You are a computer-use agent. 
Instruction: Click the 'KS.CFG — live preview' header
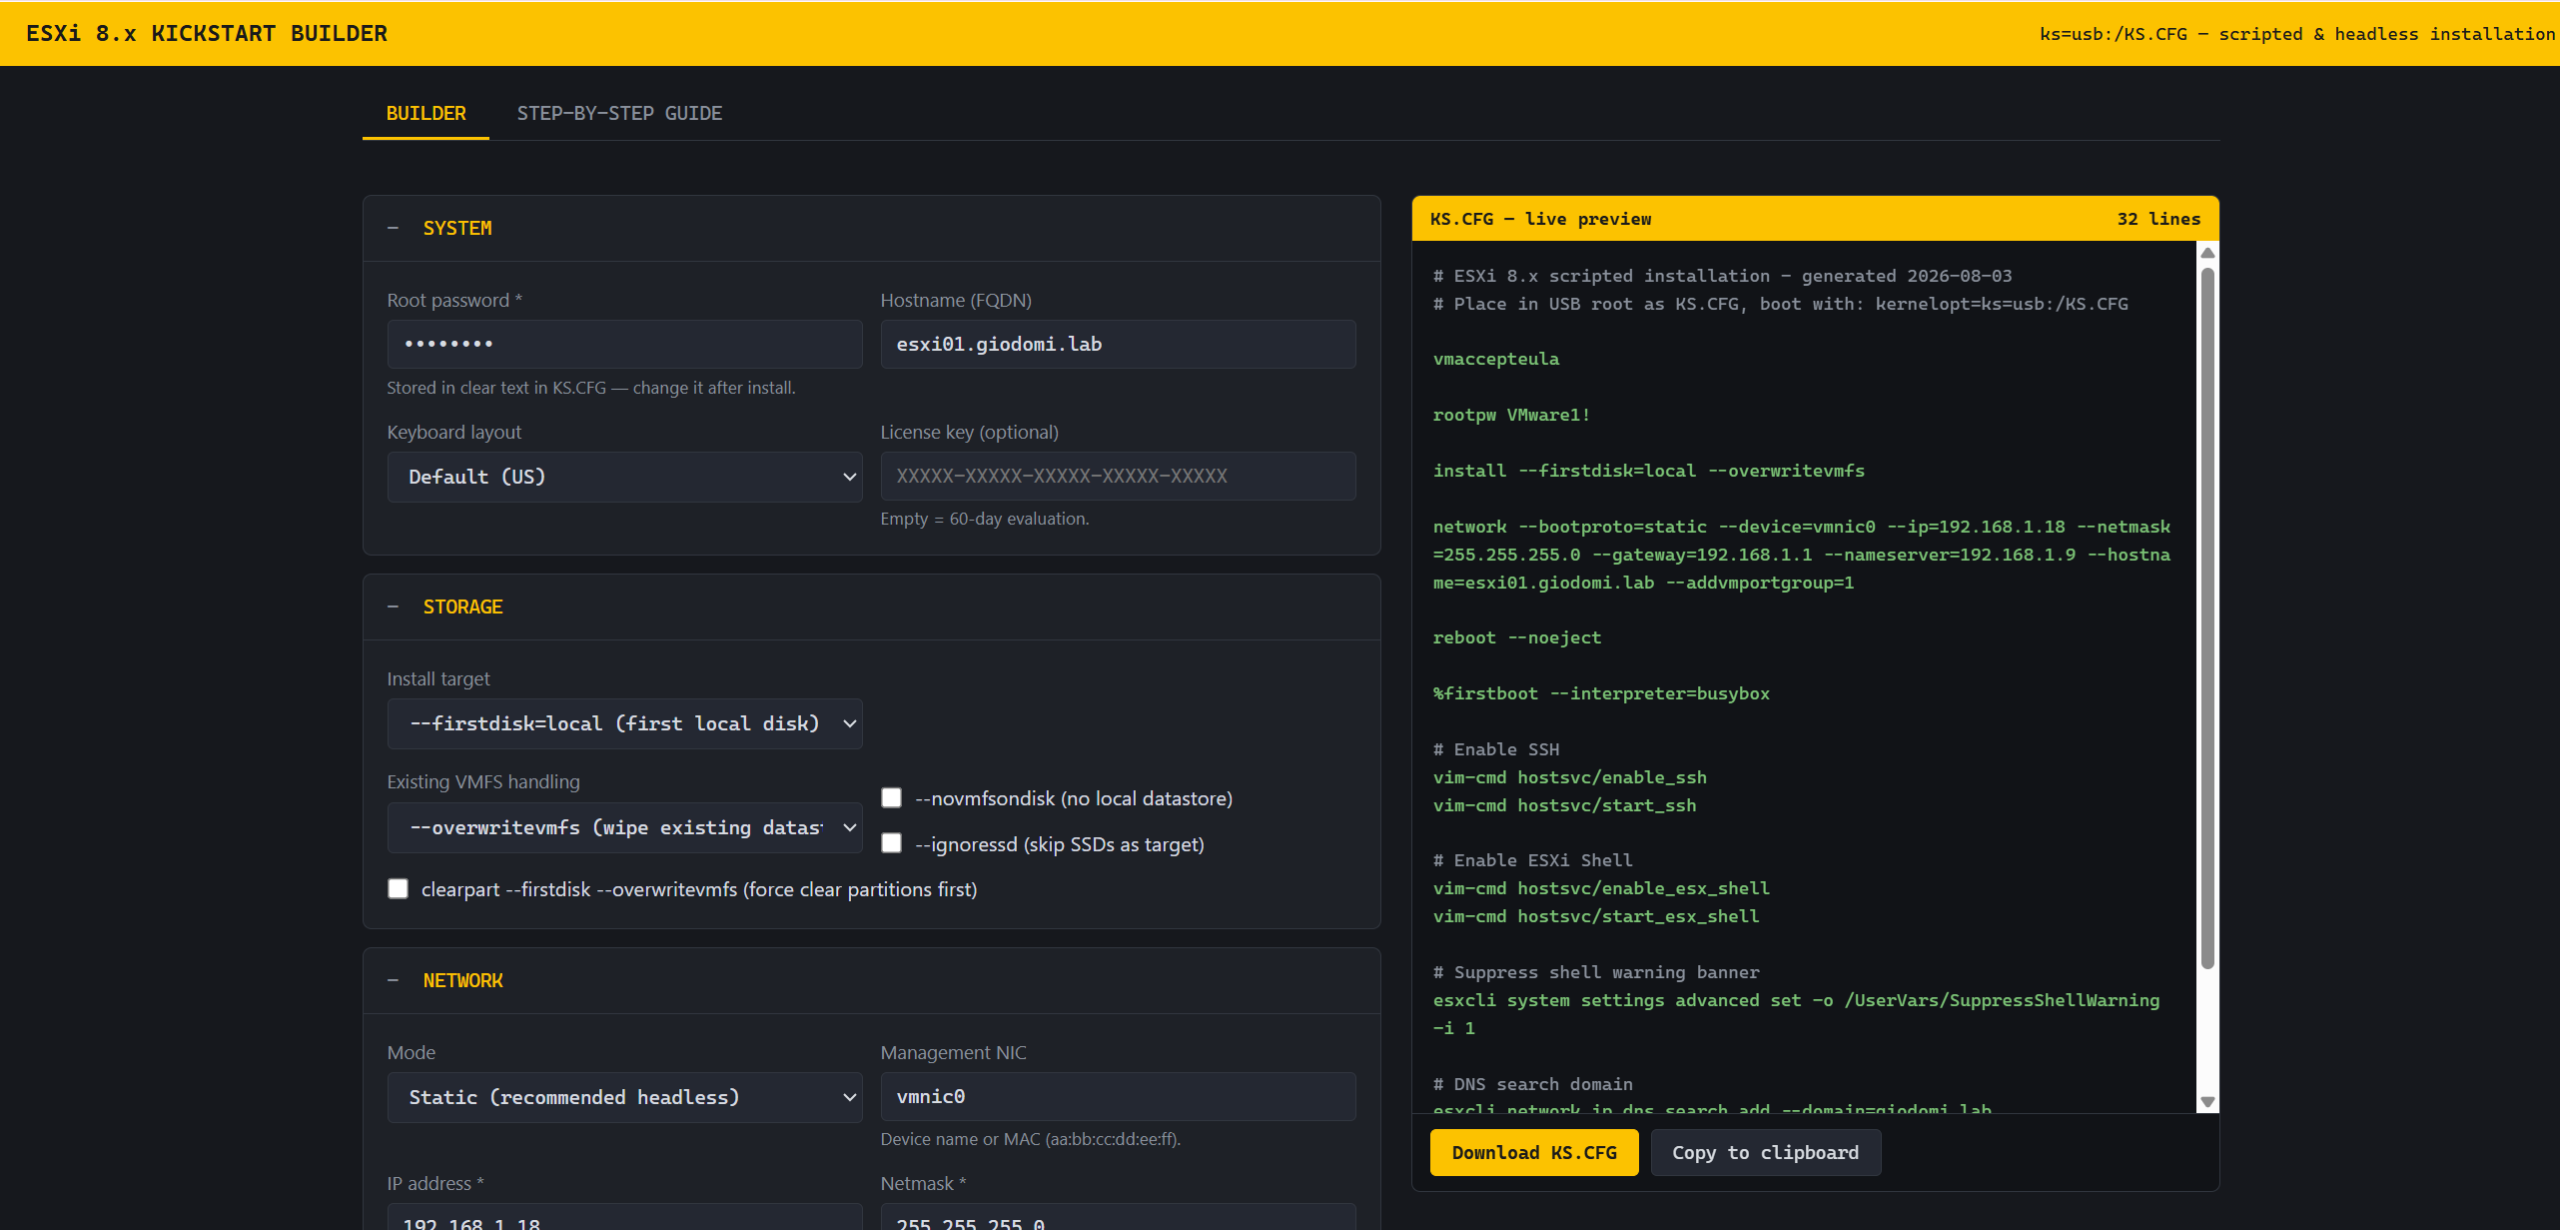tap(1541, 219)
